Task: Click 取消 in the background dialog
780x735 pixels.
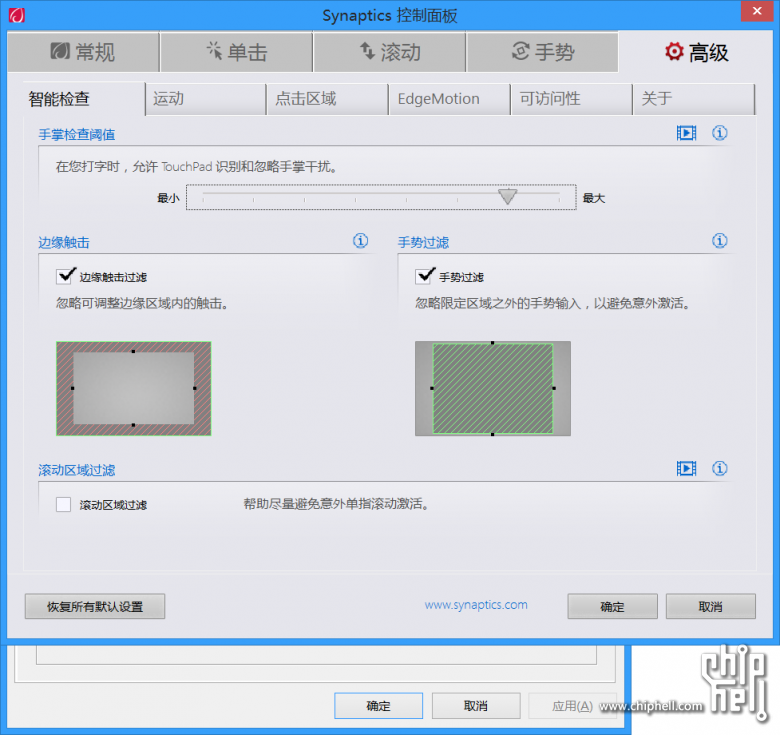Action: point(476,706)
